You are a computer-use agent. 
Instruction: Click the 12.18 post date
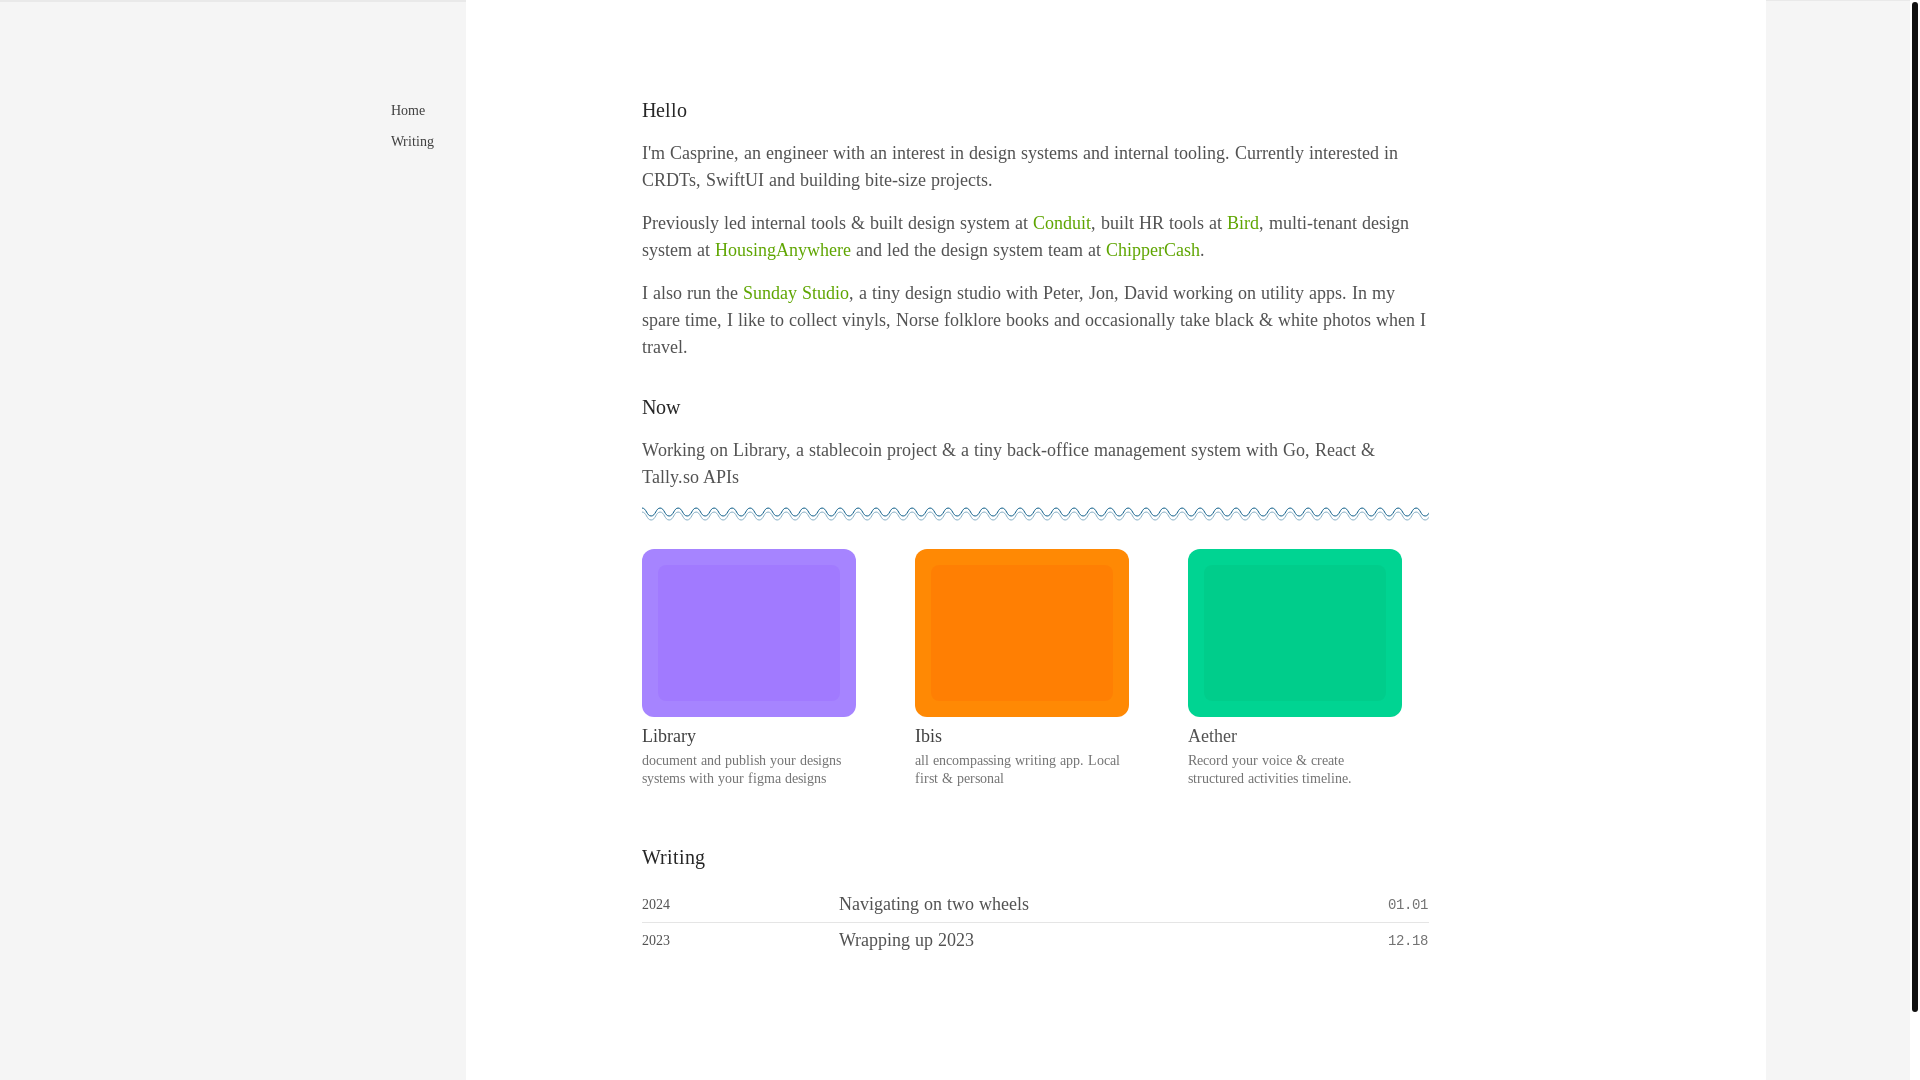[x=1408, y=941]
